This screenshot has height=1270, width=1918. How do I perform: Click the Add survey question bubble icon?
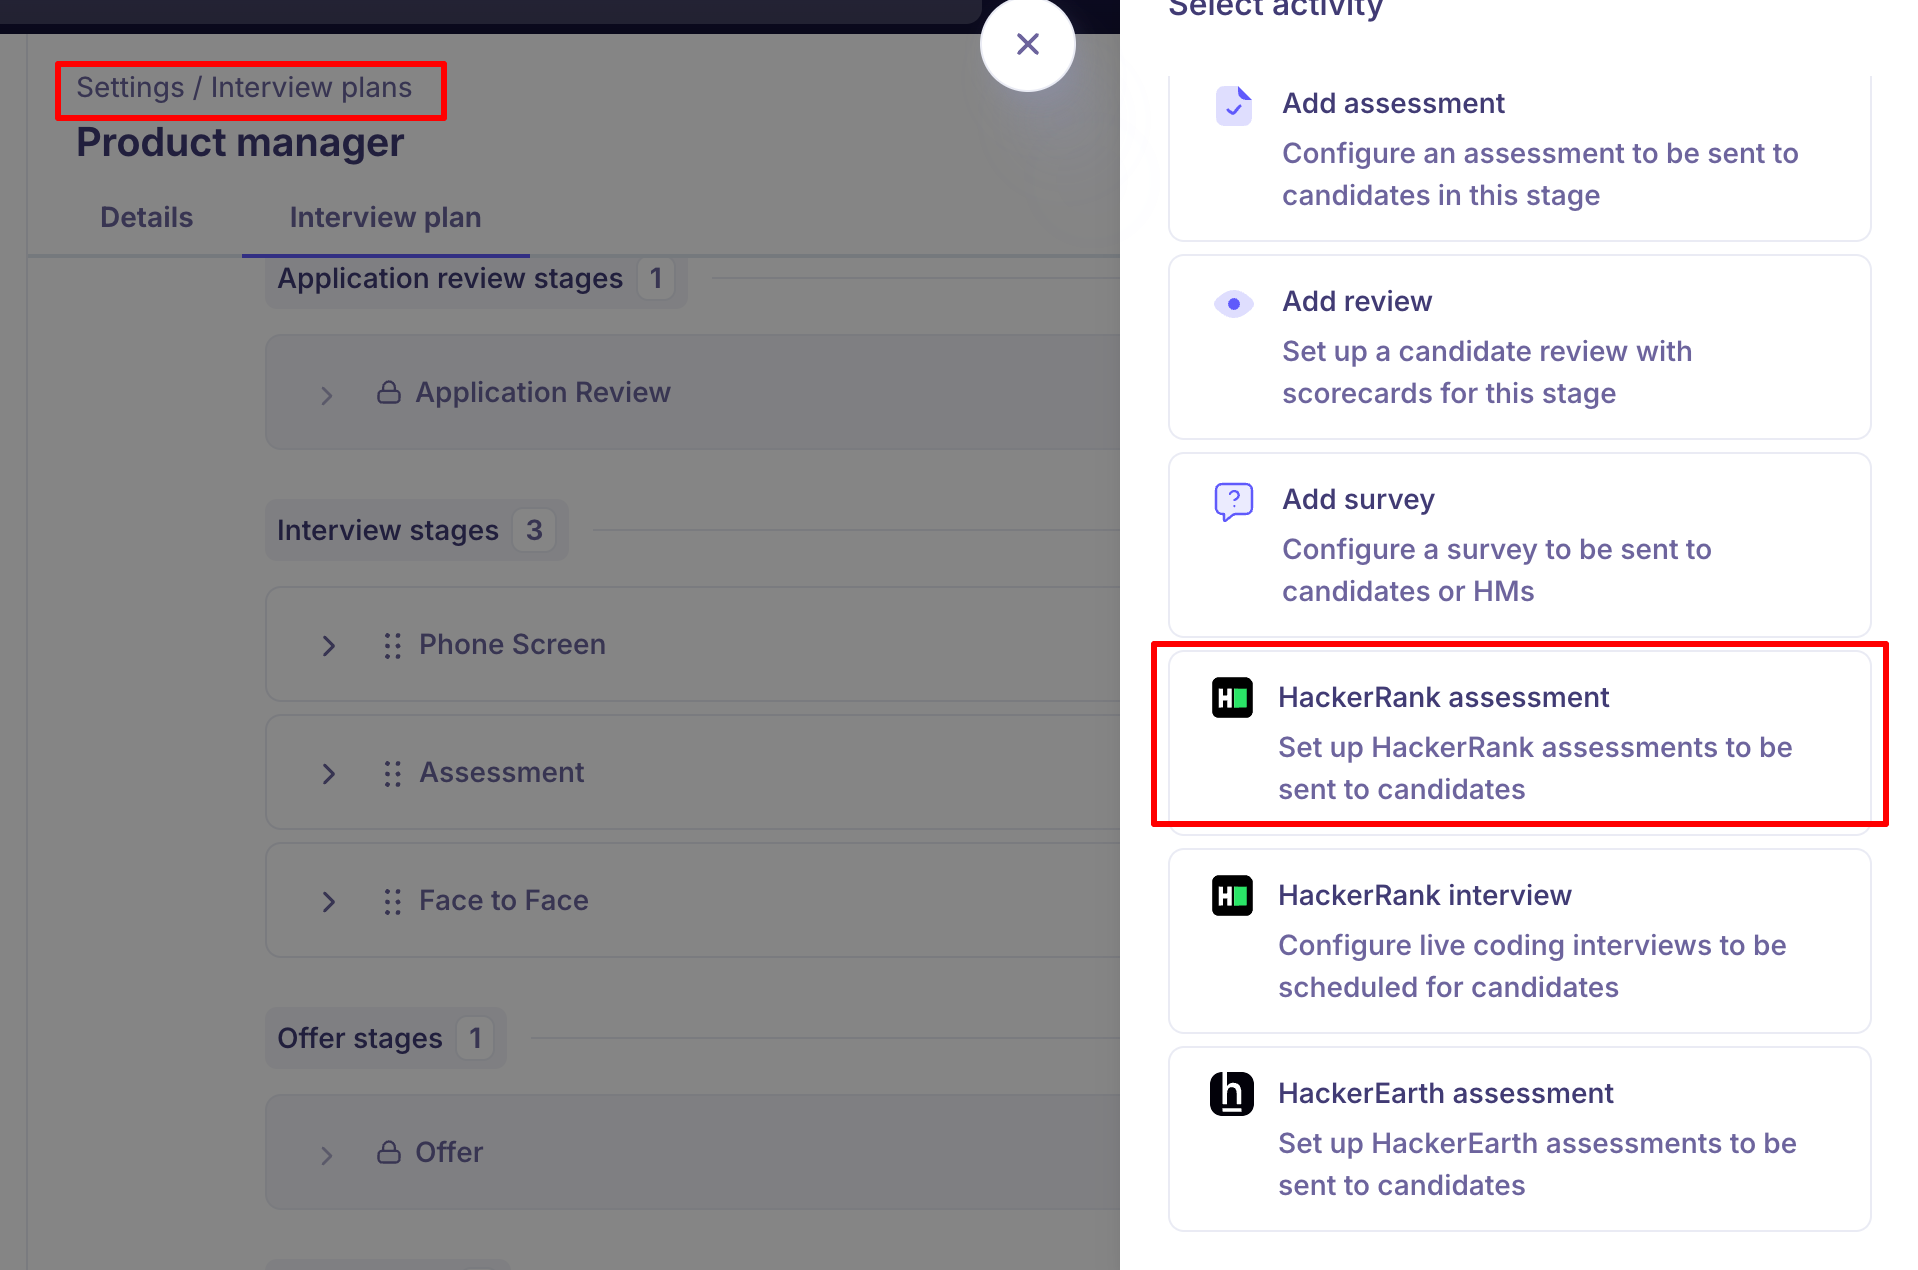(1234, 501)
